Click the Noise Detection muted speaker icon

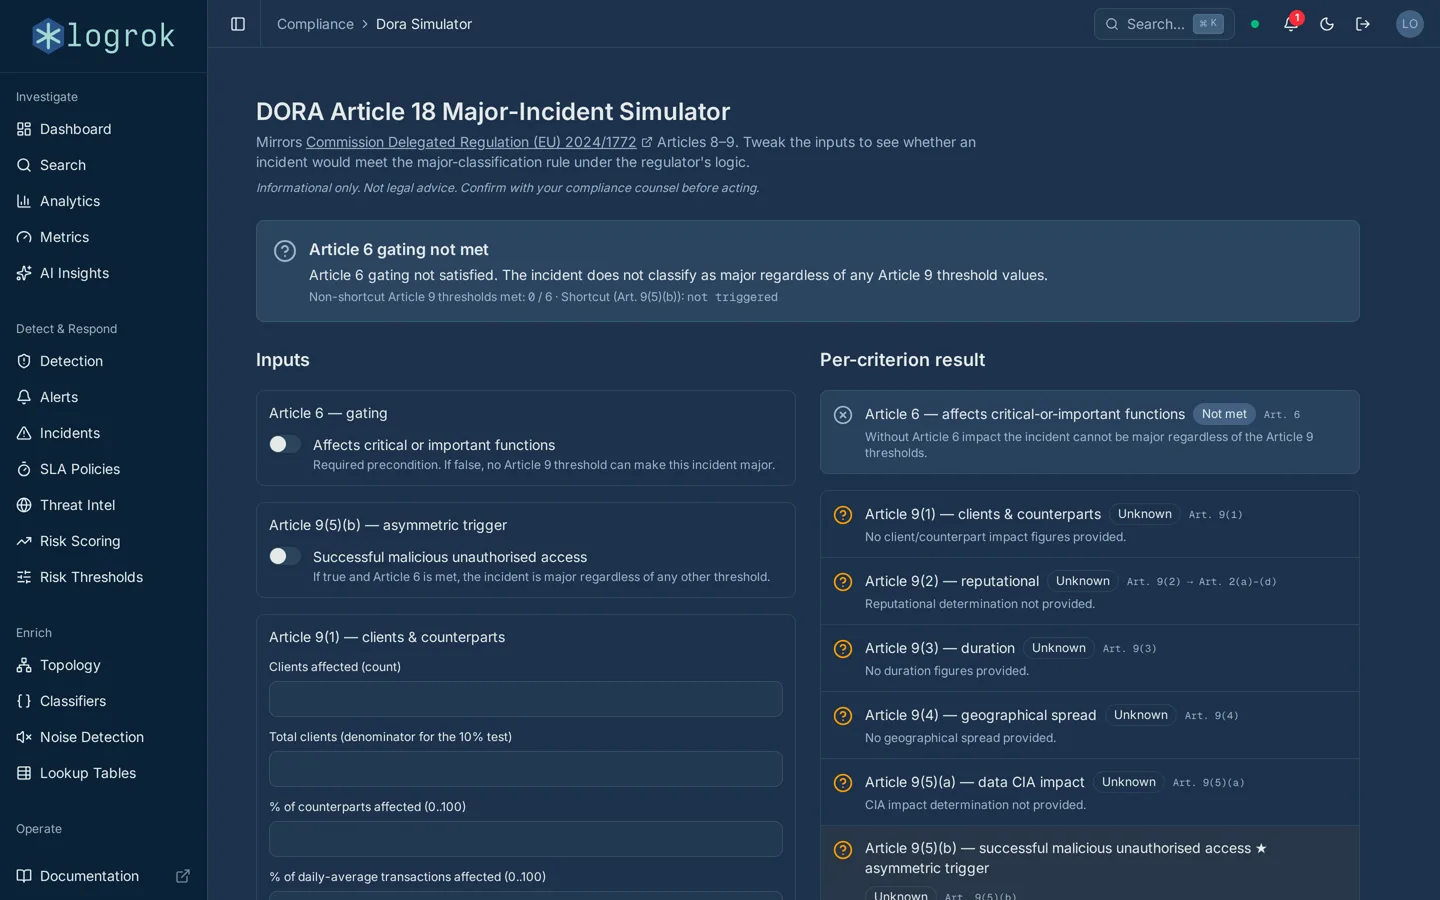(x=24, y=737)
